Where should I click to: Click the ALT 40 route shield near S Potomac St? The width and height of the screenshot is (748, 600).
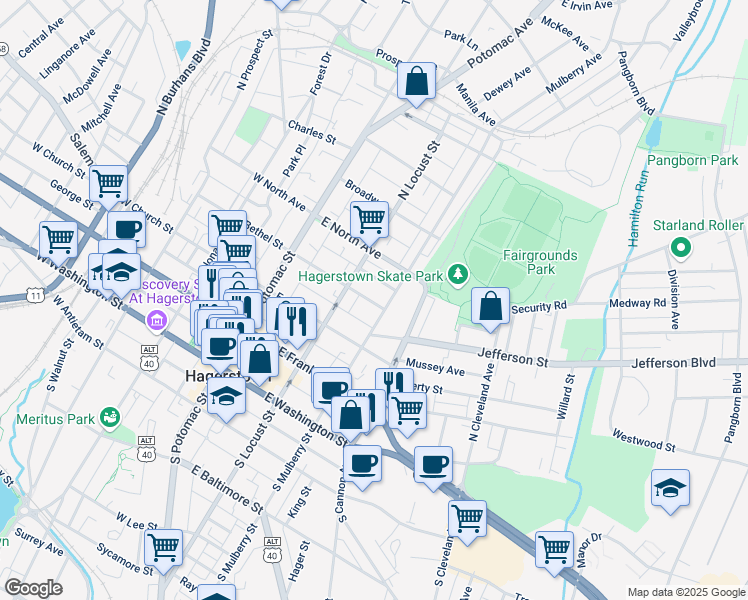[x=147, y=450]
